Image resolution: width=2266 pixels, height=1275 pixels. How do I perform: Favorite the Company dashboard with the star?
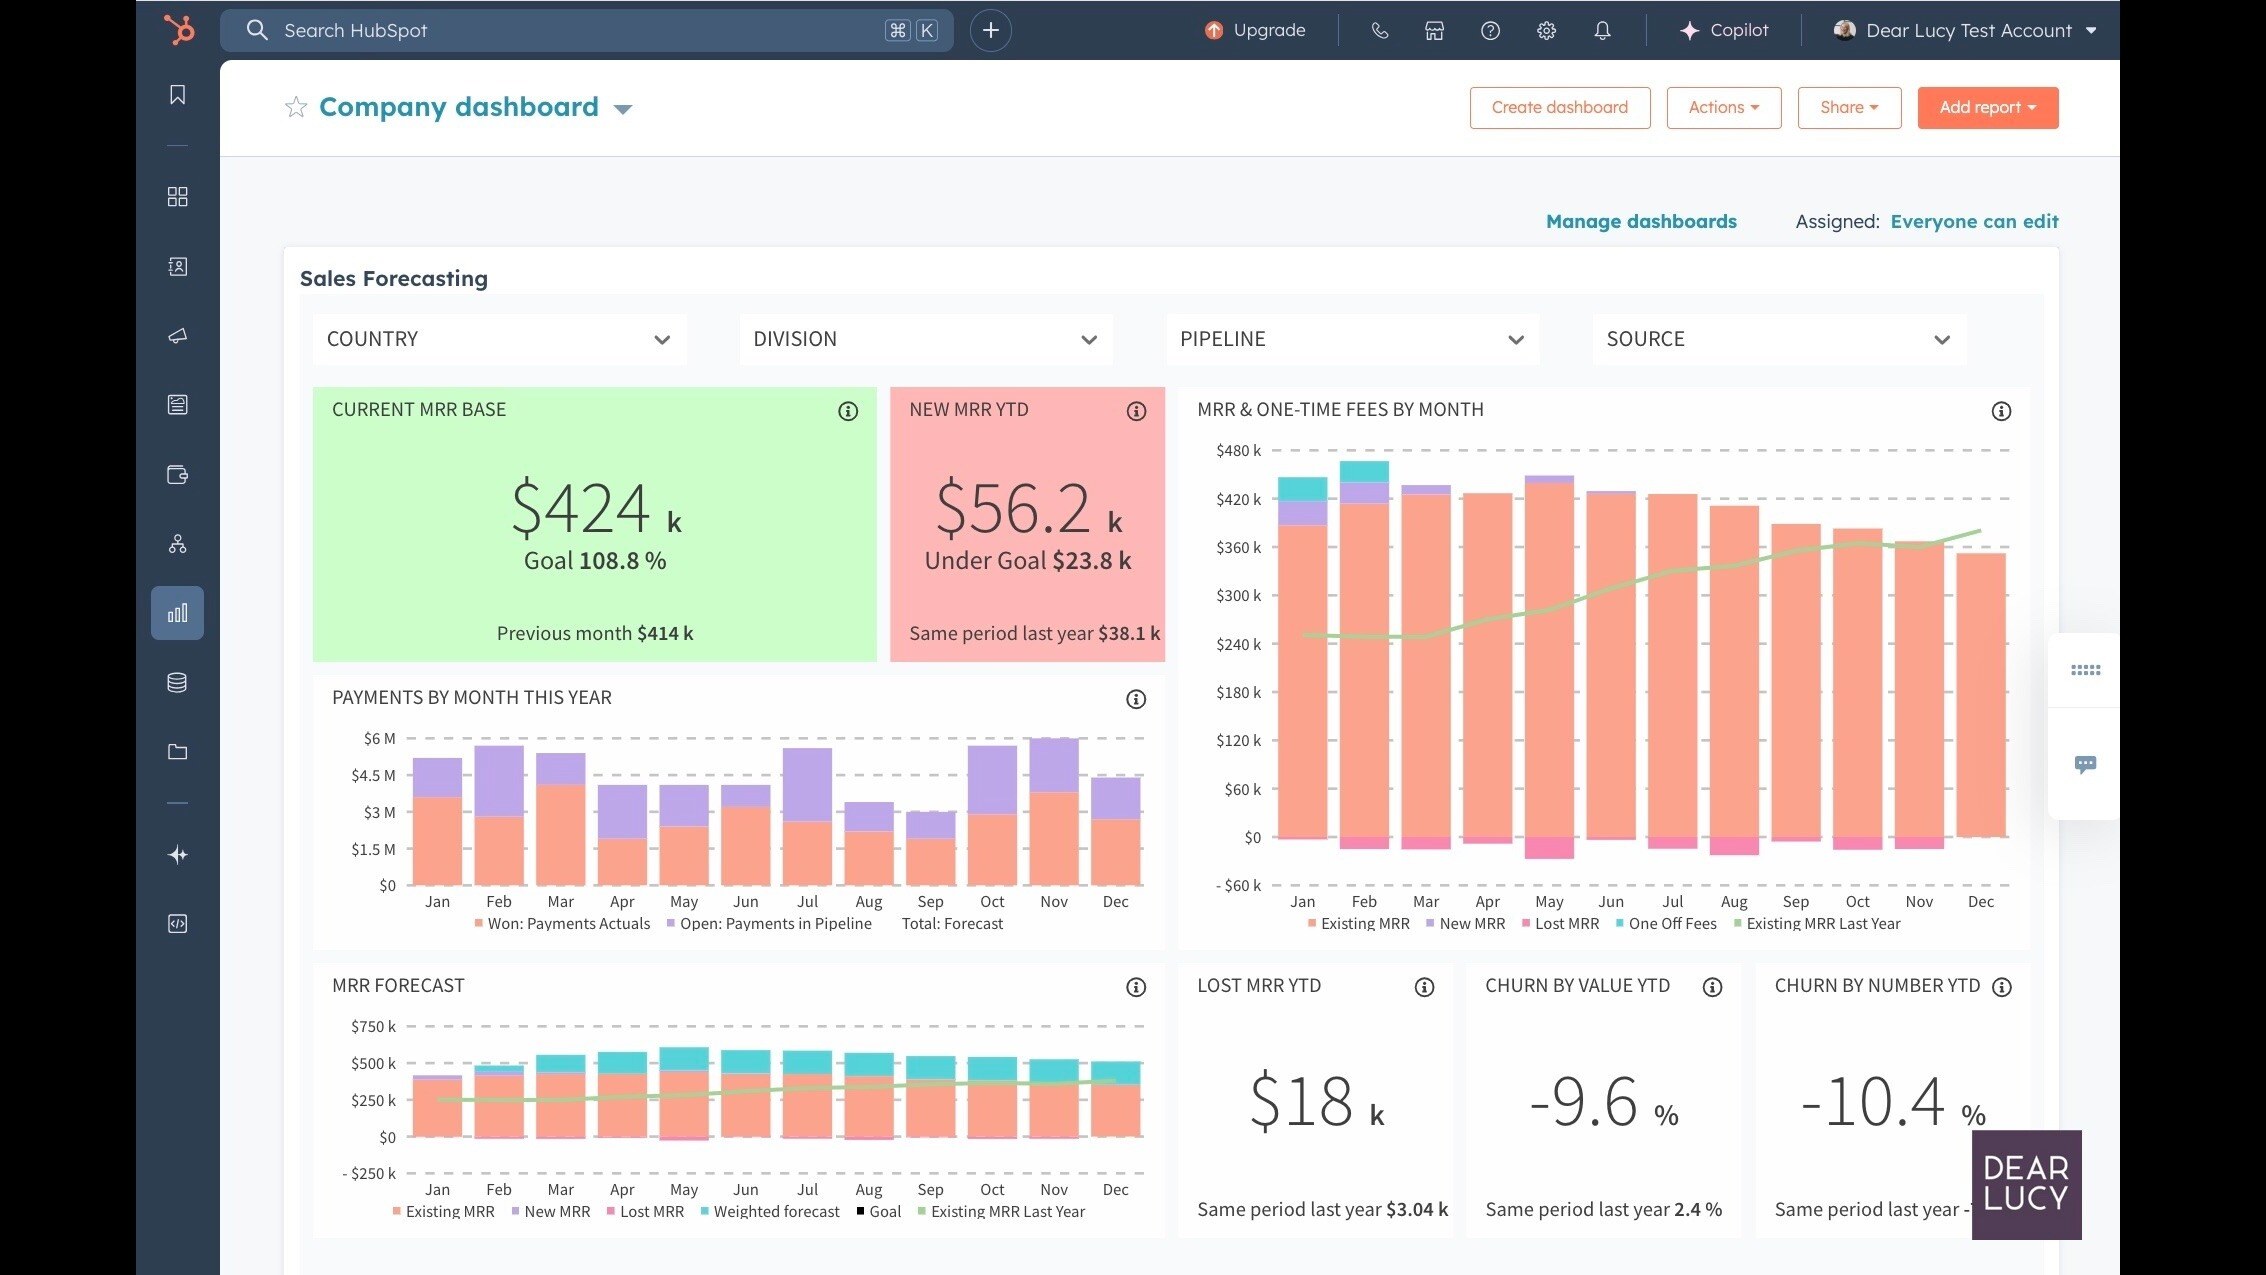pos(296,107)
